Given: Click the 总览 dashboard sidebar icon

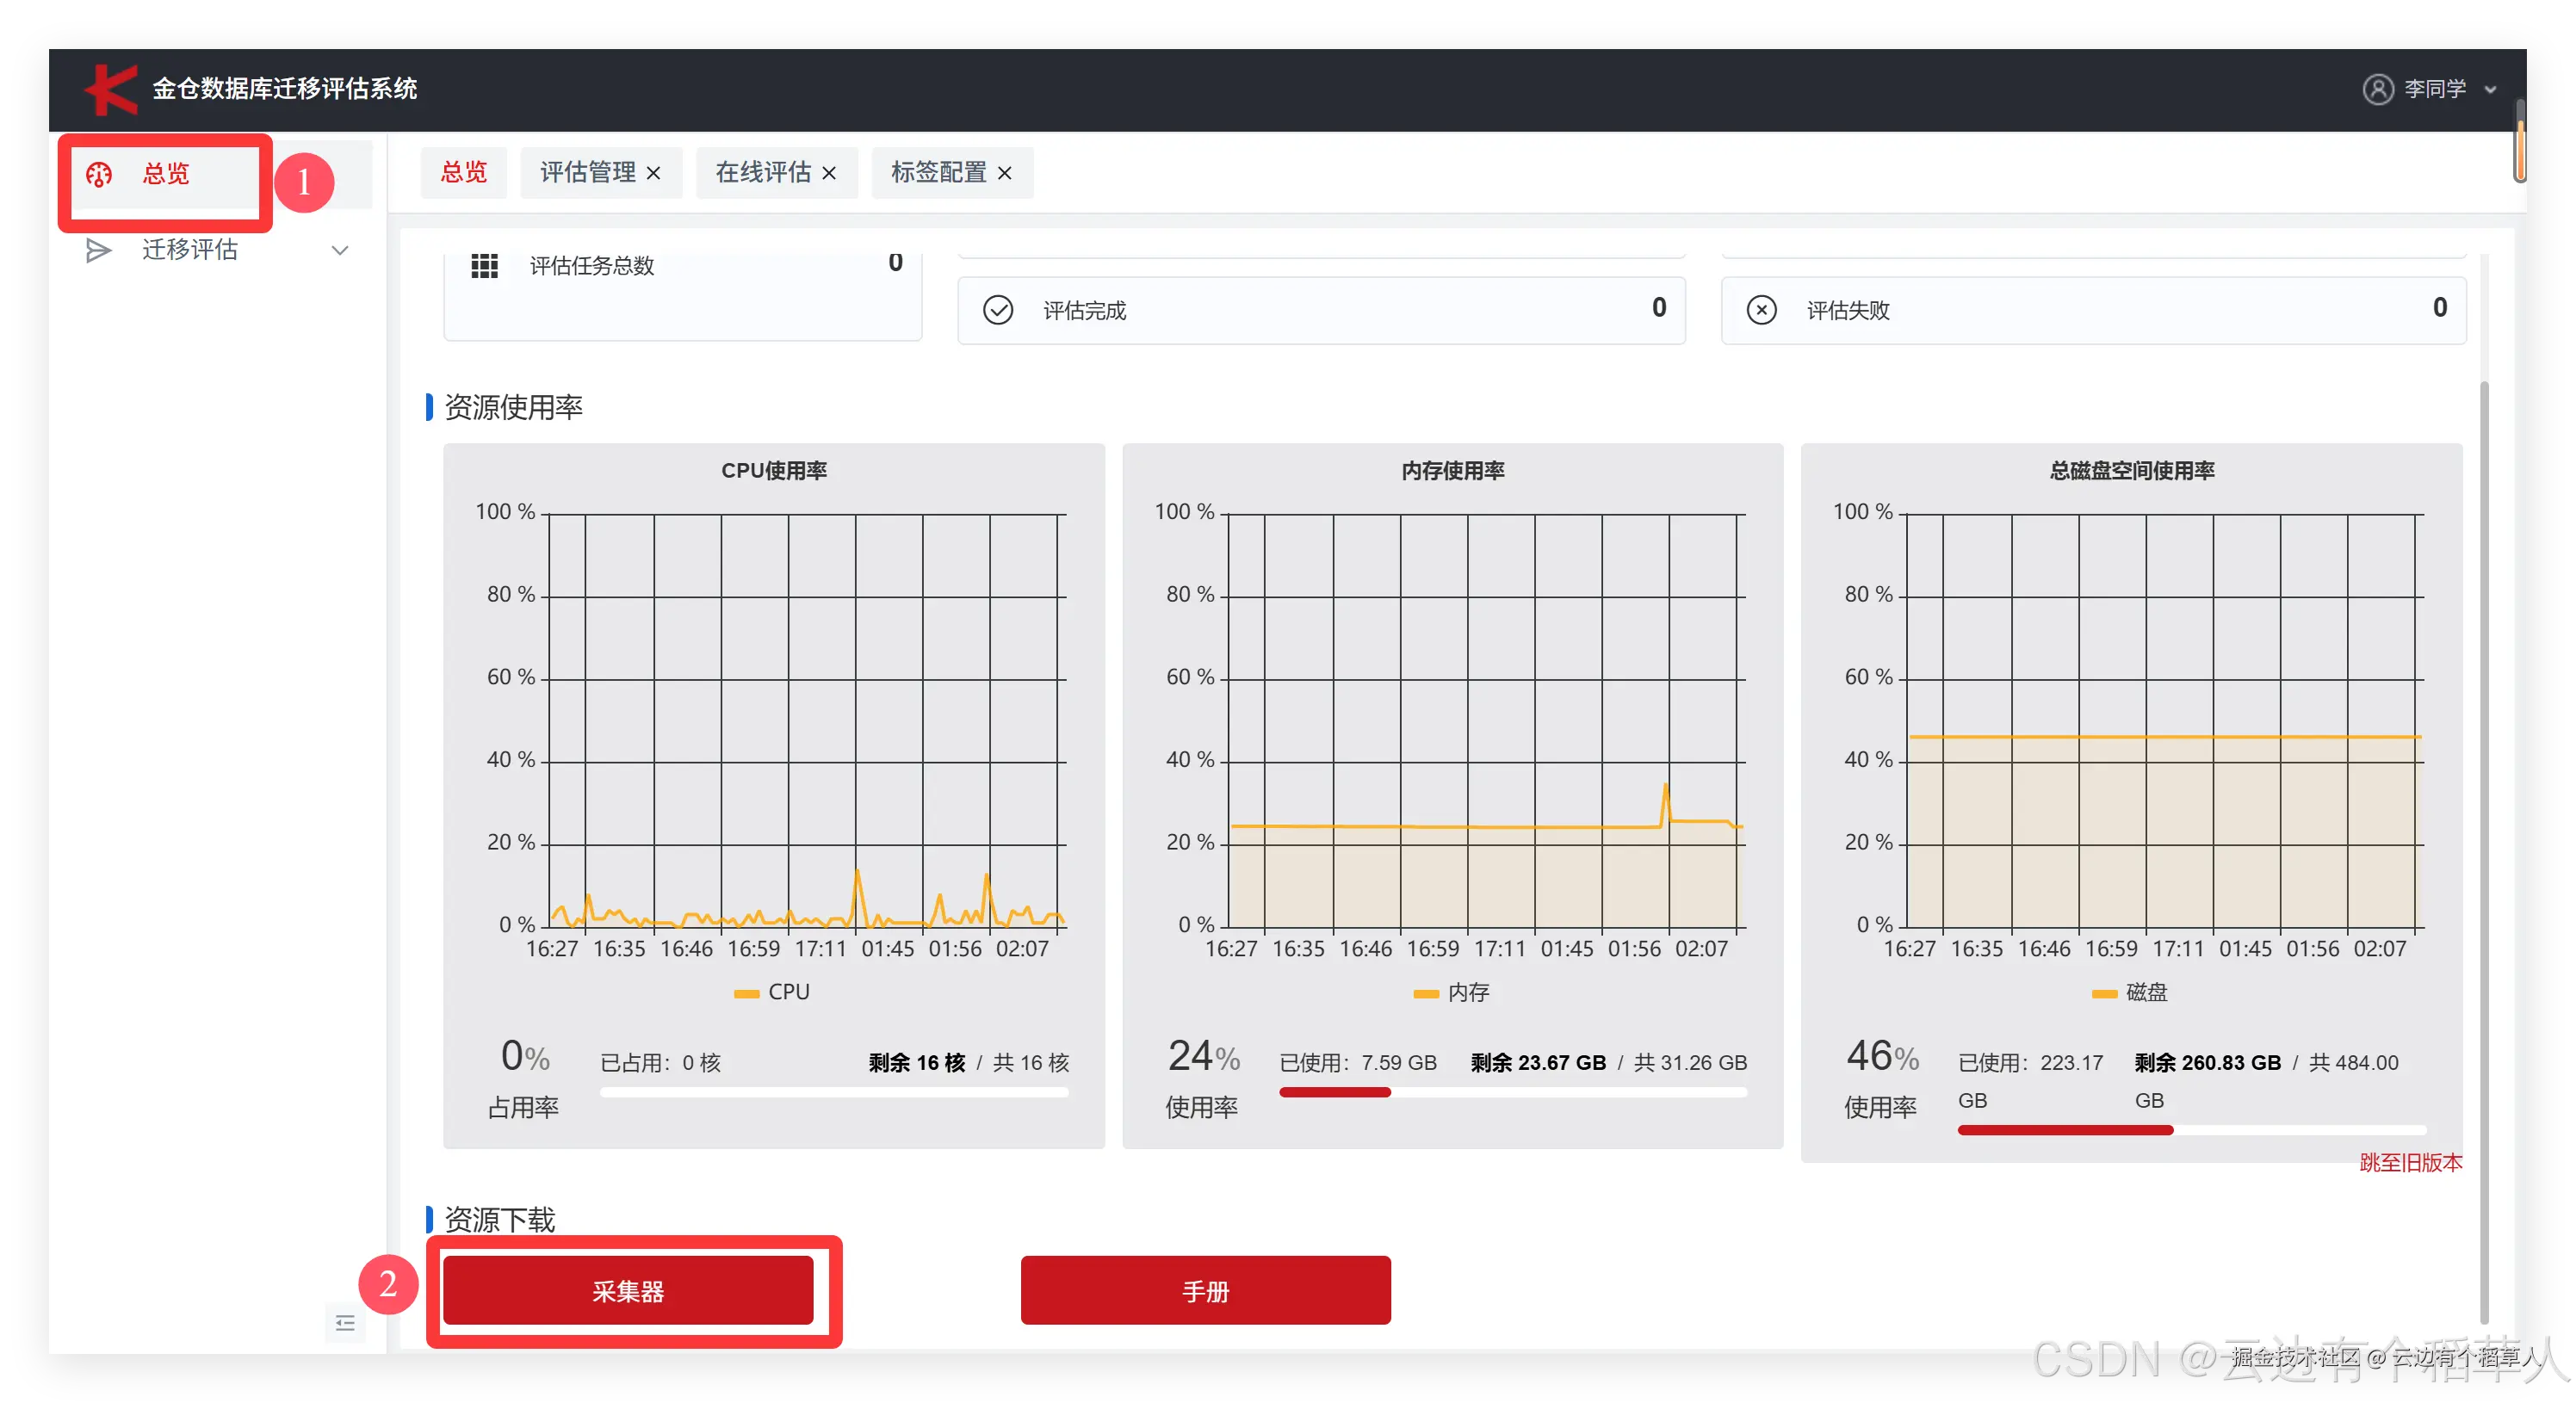Looking at the screenshot, I should click(x=99, y=174).
